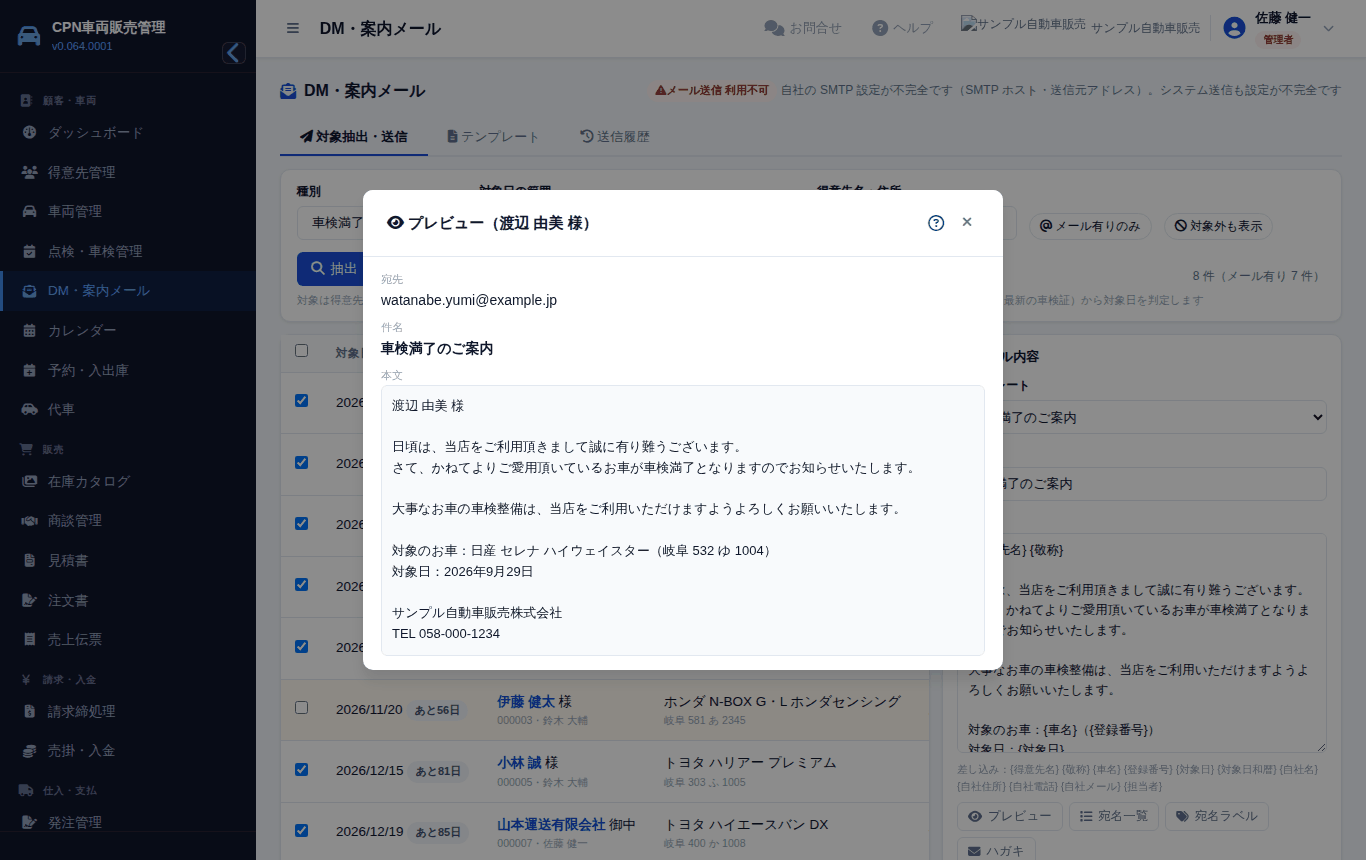Open 請求締処理 sidebar item

point(128,711)
